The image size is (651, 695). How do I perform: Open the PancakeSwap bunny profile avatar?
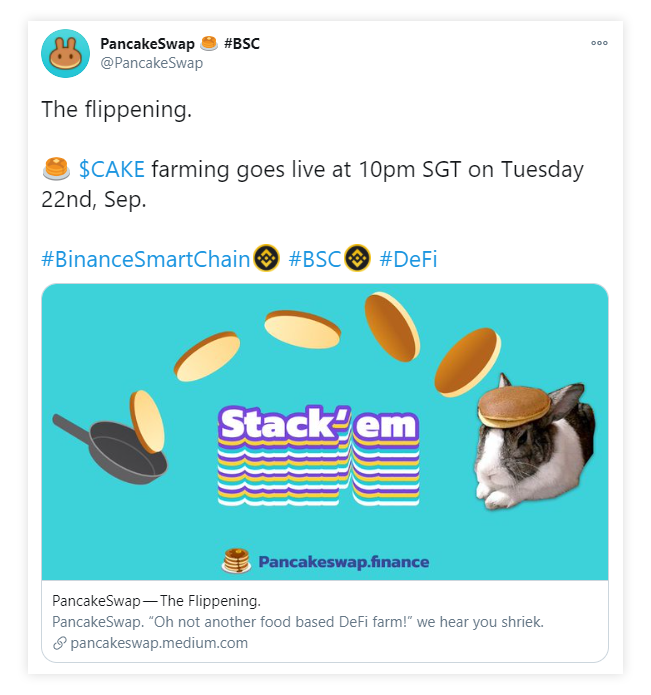[65, 53]
